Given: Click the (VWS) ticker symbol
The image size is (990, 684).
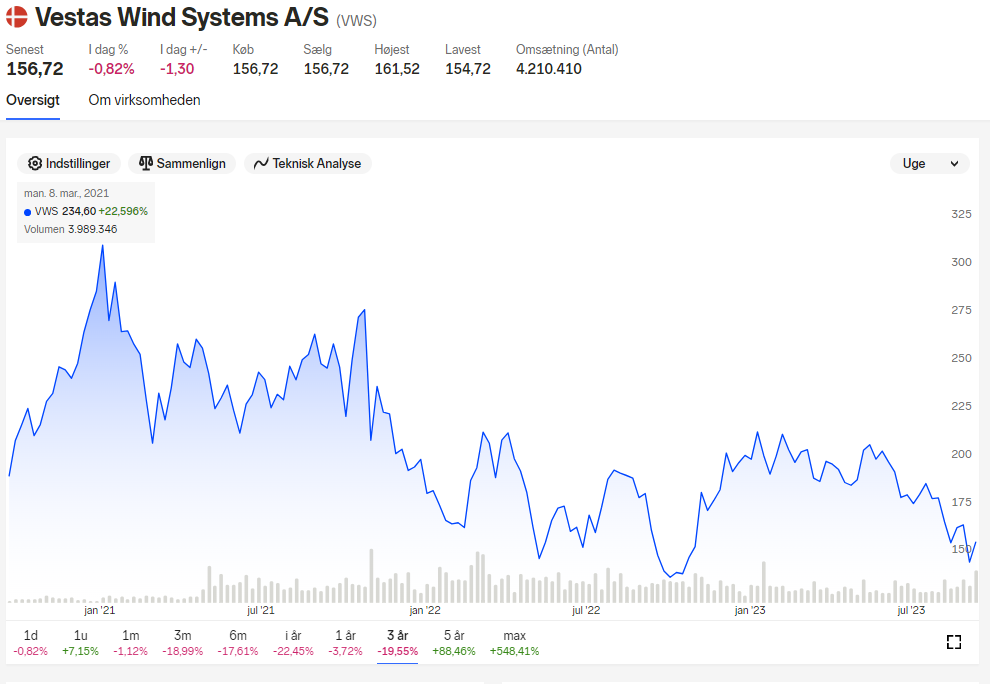Looking at the screenshot, I should point(357,21).
